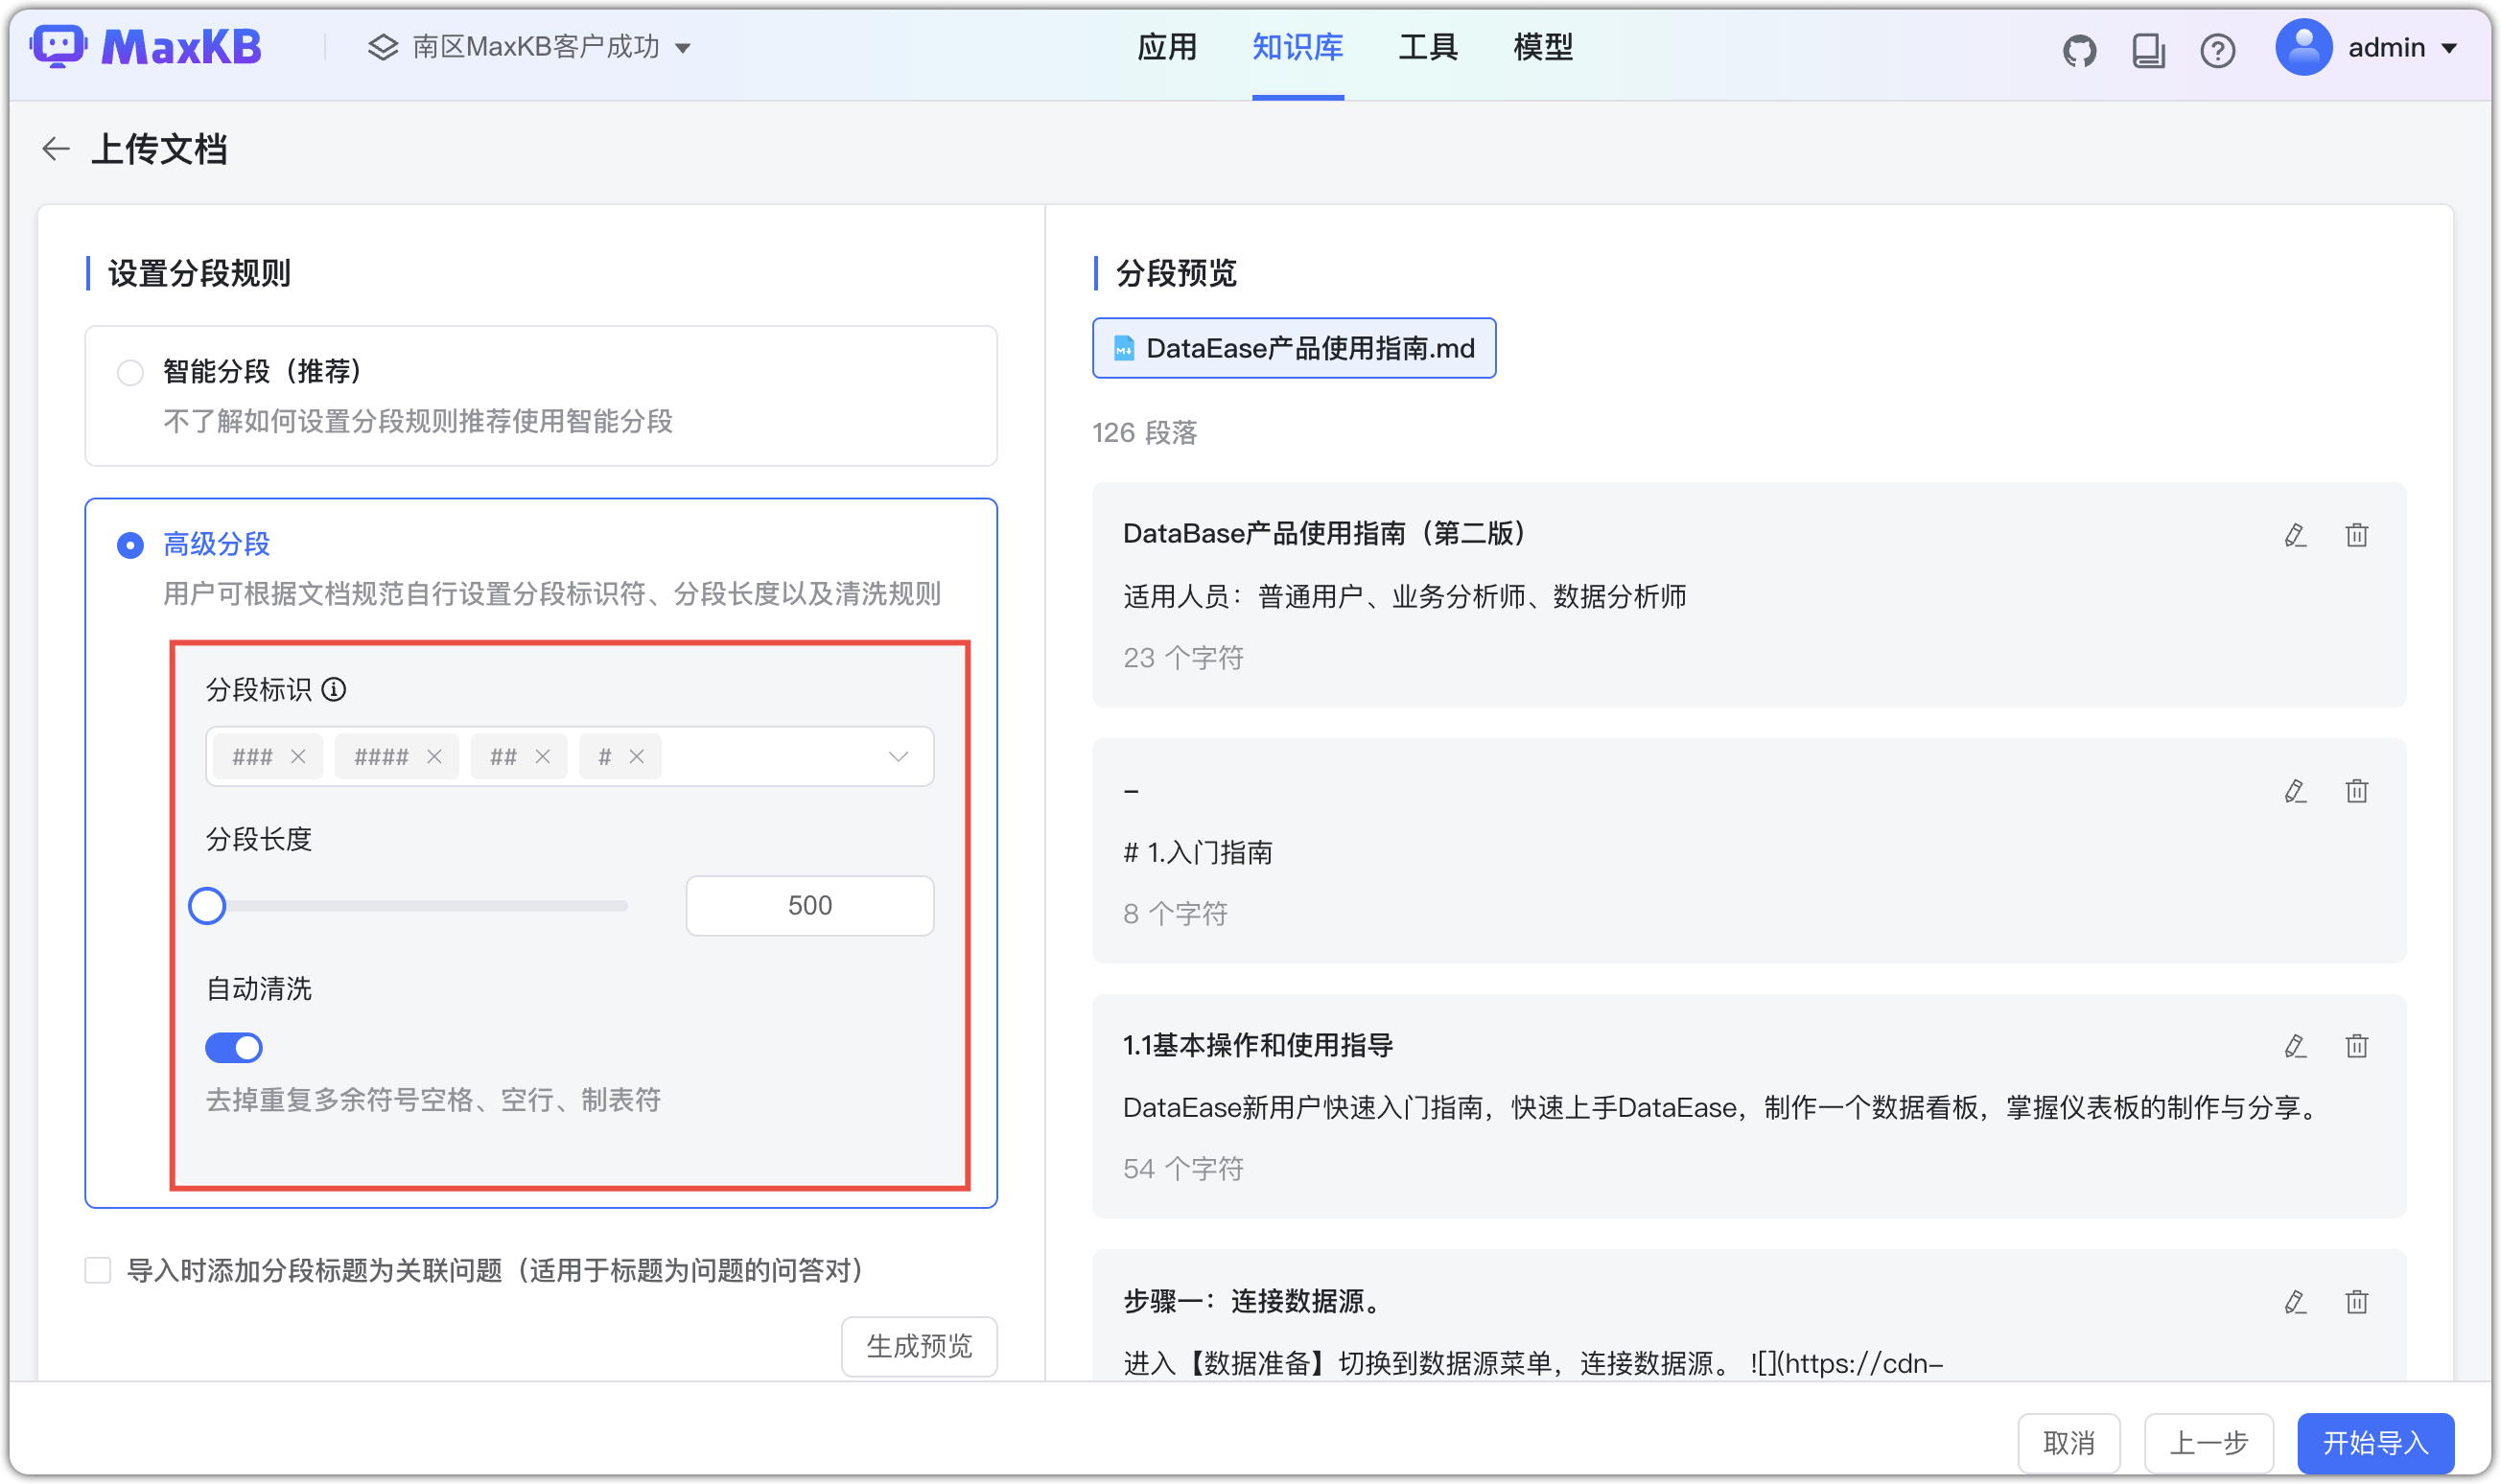Click the 8 个字符 text
The image size is (2501, 1484).
[1175, 914]
